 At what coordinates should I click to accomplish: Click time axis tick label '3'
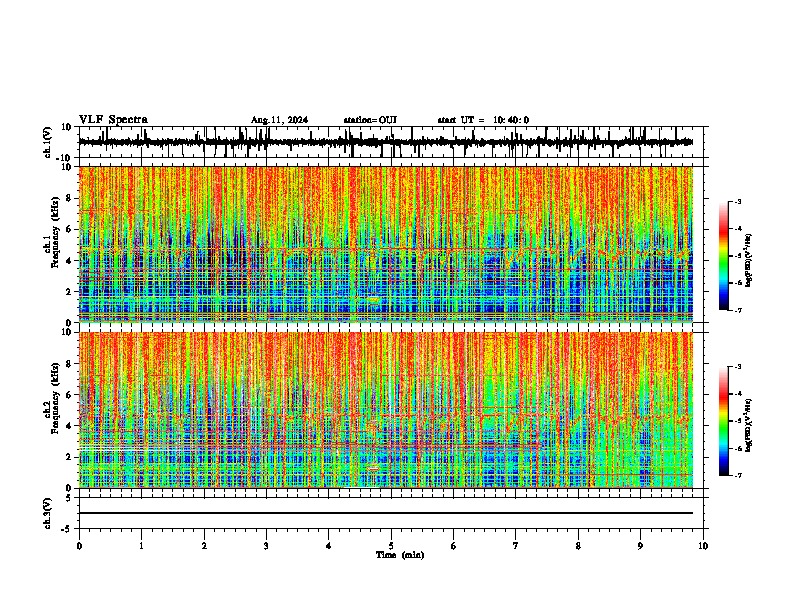(x=266, y=546)
